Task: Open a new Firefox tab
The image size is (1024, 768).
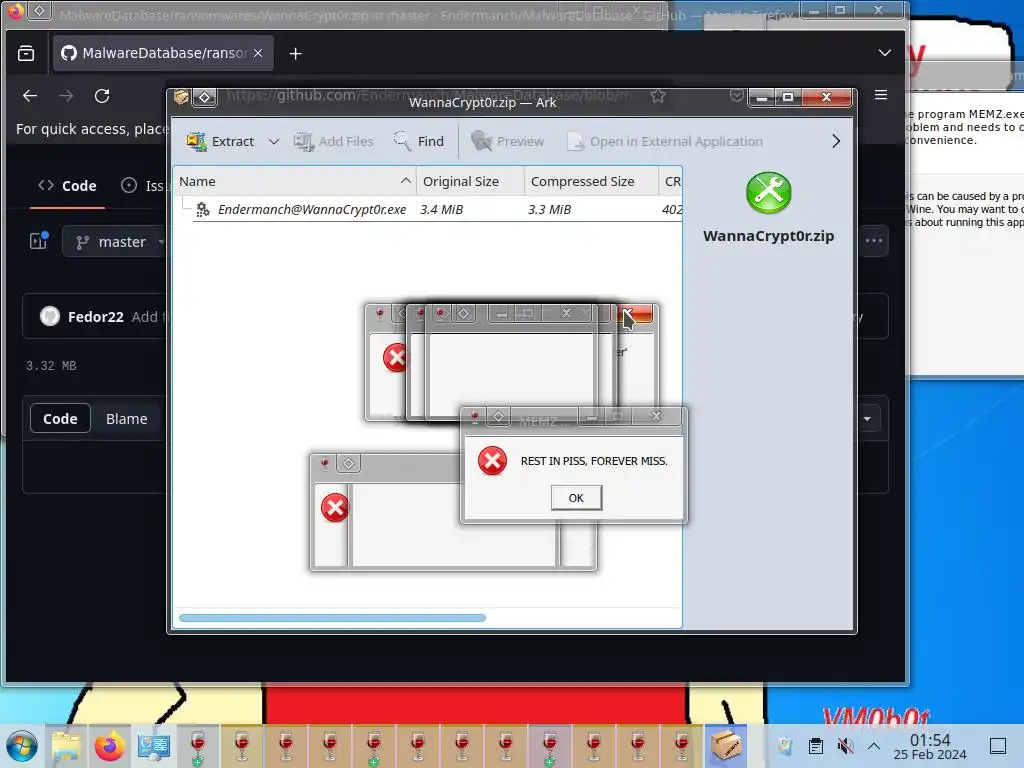Action: (x=295, y=54)
